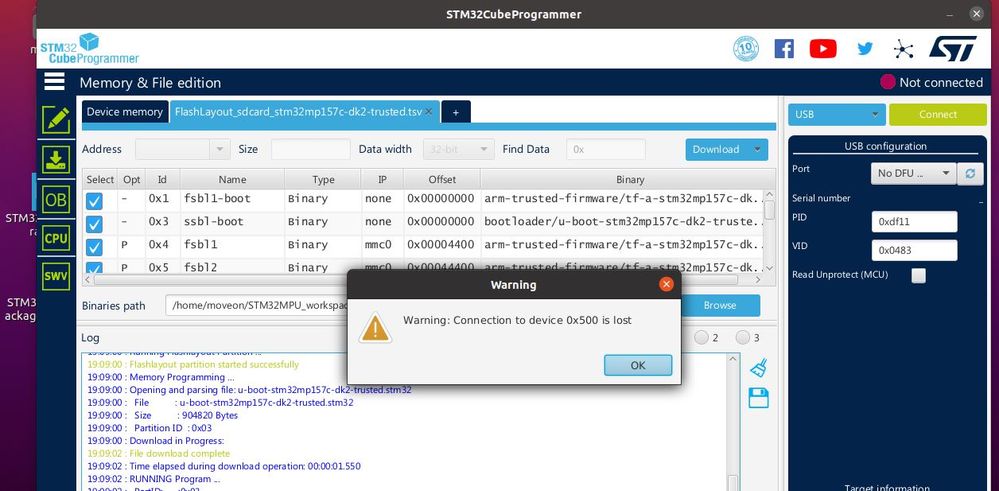
Task: Click the IP column header
Action: point(382,180)
